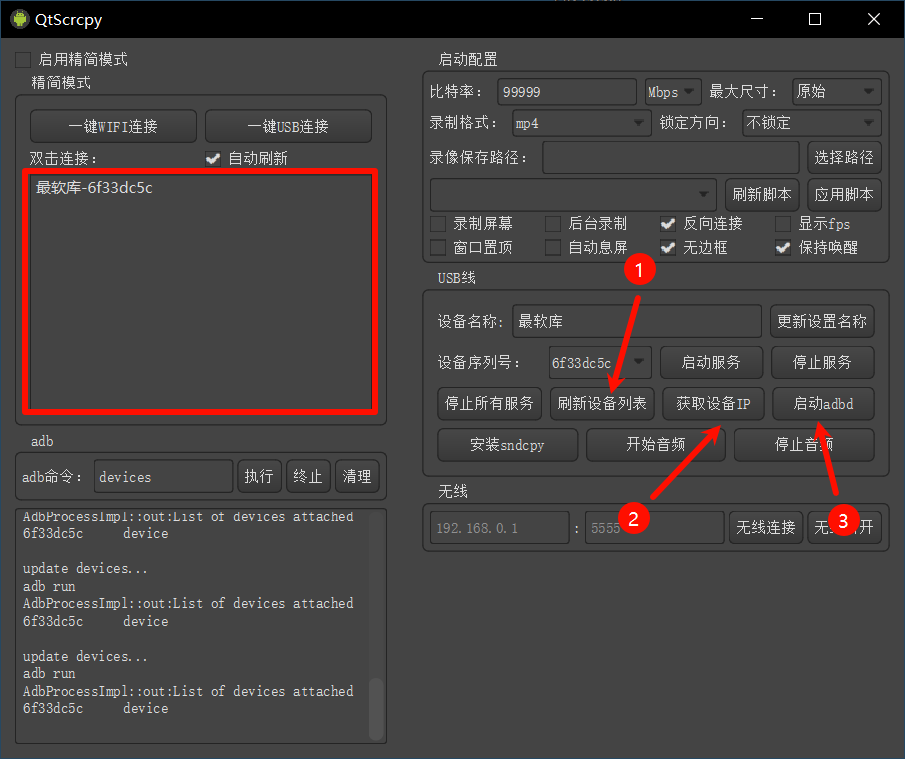Screen dimensions: 905x759
Task: Enable the 启用精简模式 checkbox
Action: tap(23, 60)
